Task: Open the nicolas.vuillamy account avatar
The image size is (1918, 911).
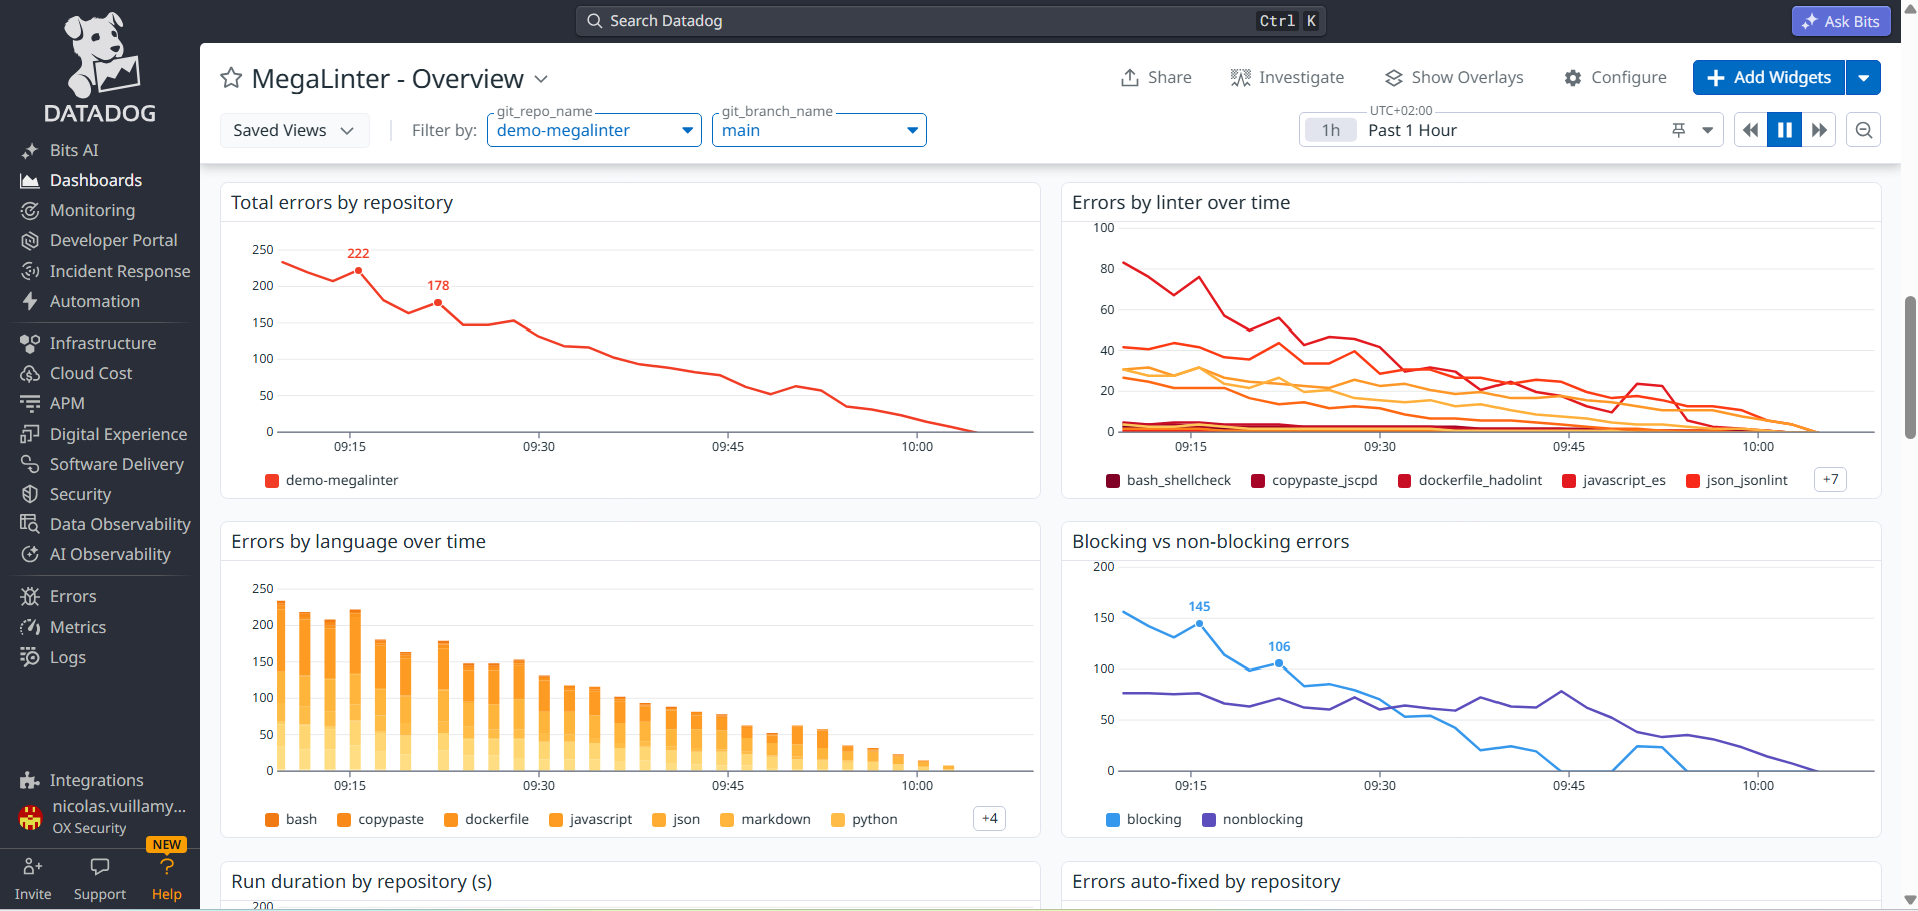Action: coord(30,817)
